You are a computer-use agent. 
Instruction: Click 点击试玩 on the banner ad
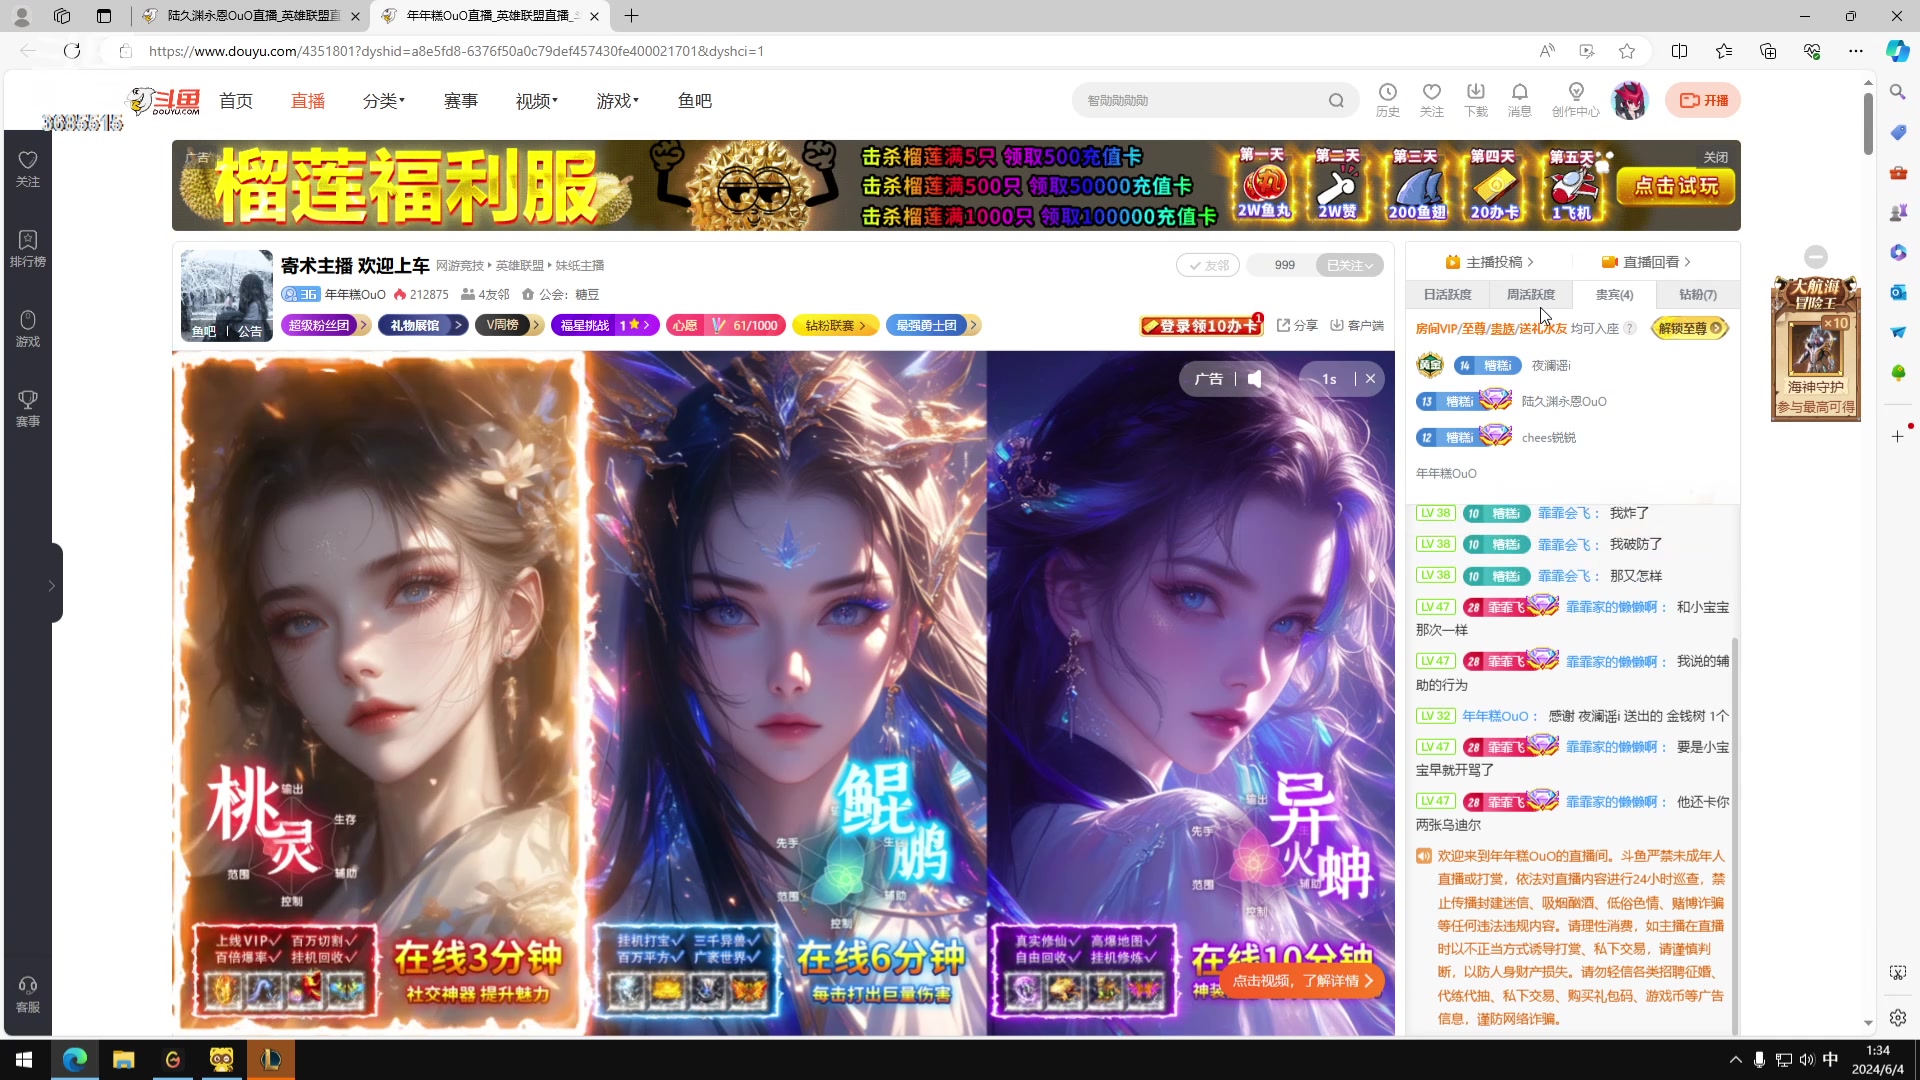coord(1677,186)
